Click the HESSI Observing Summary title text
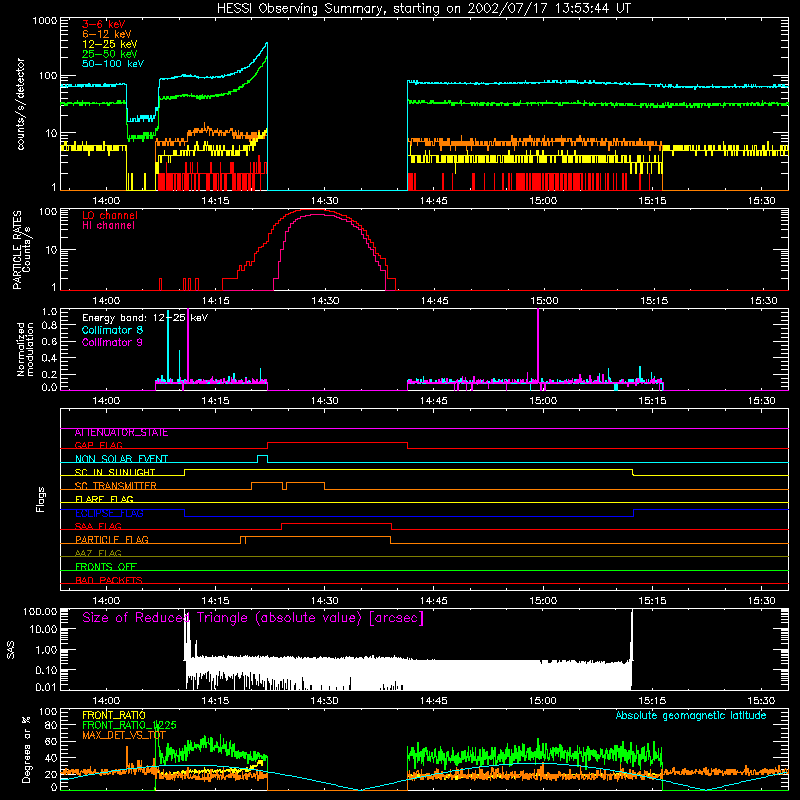Screen dimensions: 800x800 pos(423,9)
